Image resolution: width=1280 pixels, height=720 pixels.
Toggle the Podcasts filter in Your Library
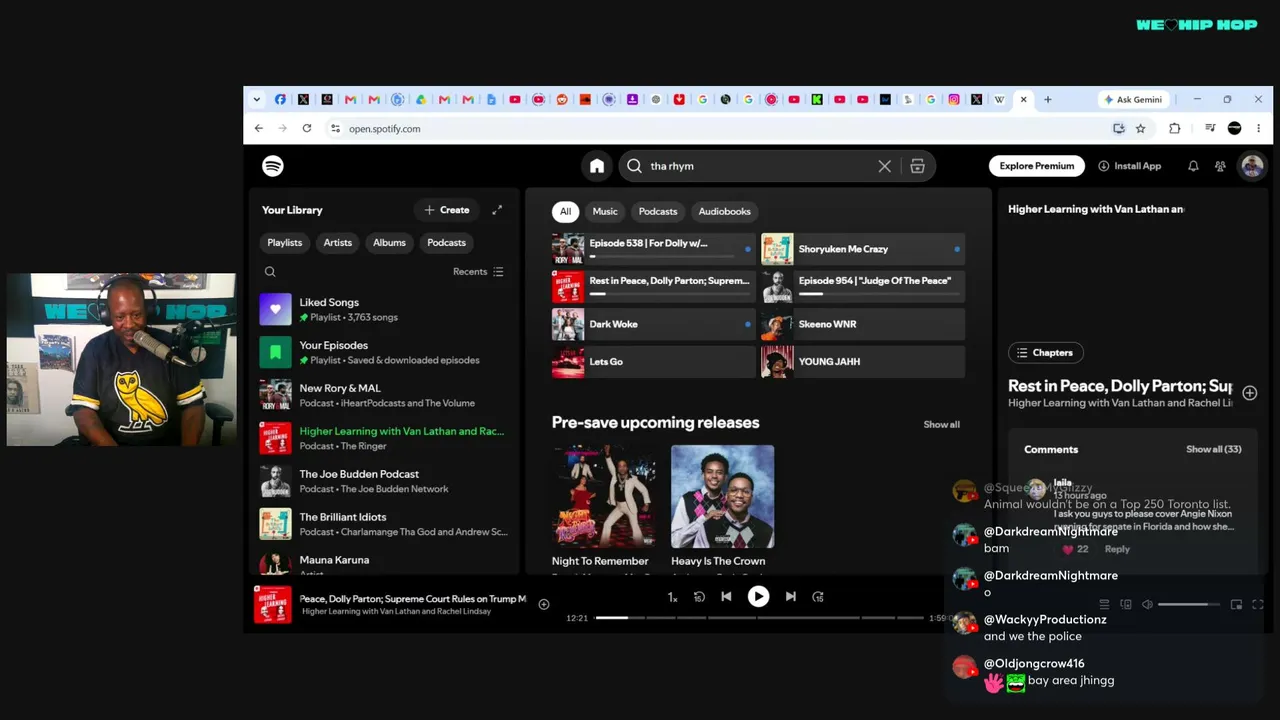[446, 243]
